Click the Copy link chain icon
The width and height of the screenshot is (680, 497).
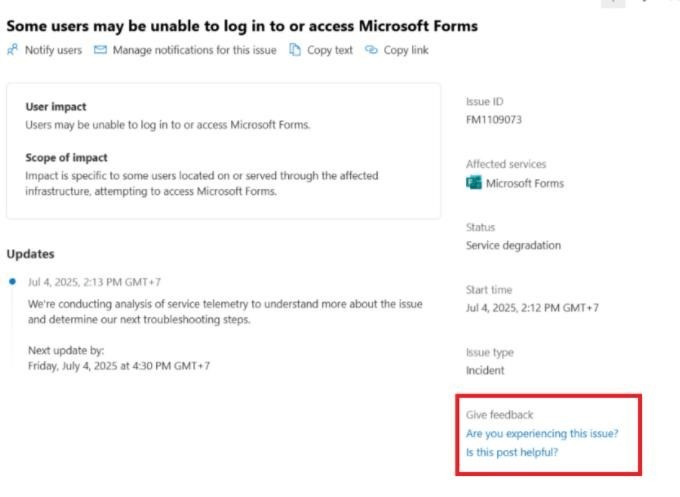[x=371, y=50]
